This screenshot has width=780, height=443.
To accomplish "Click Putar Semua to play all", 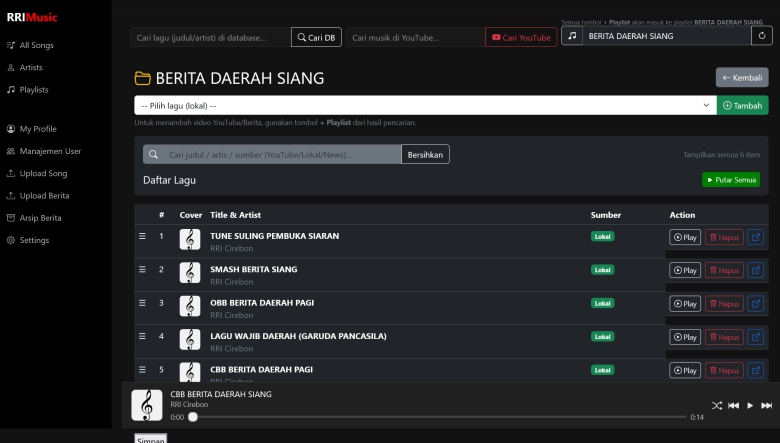I will (731, 180).
